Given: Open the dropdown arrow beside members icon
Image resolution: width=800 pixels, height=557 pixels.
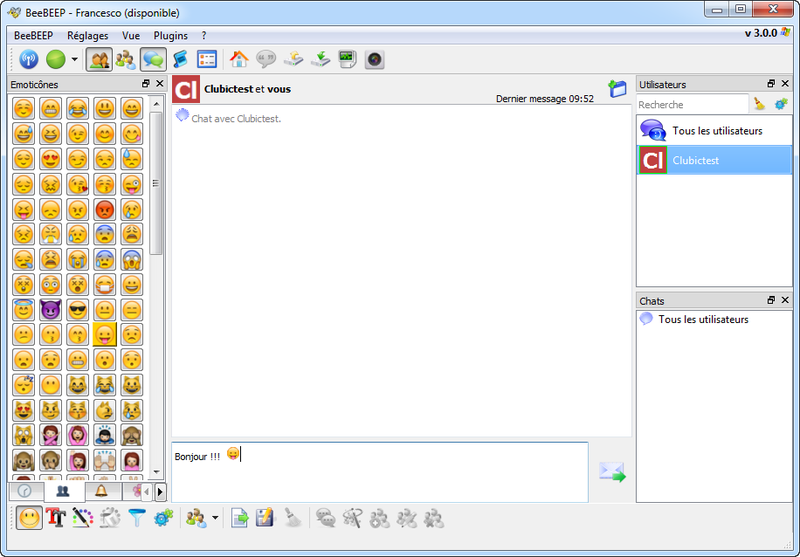Looking at the screenshot, I should tap(215, 518).
